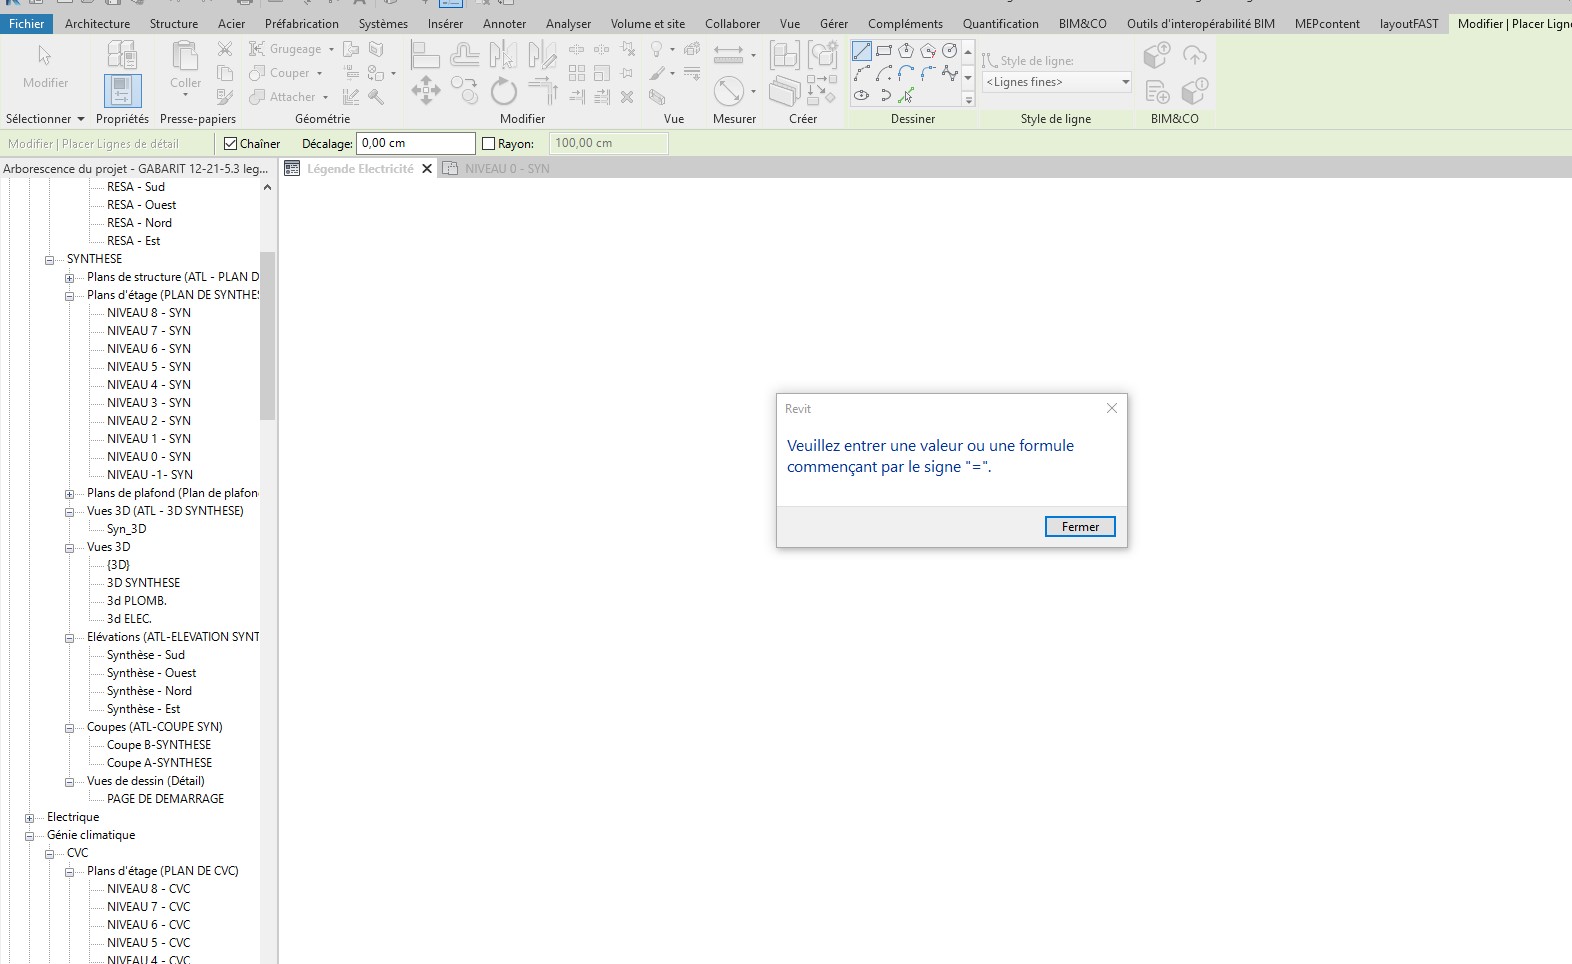
Task: Click the Rotate tool icon
Action: (503, 92)
